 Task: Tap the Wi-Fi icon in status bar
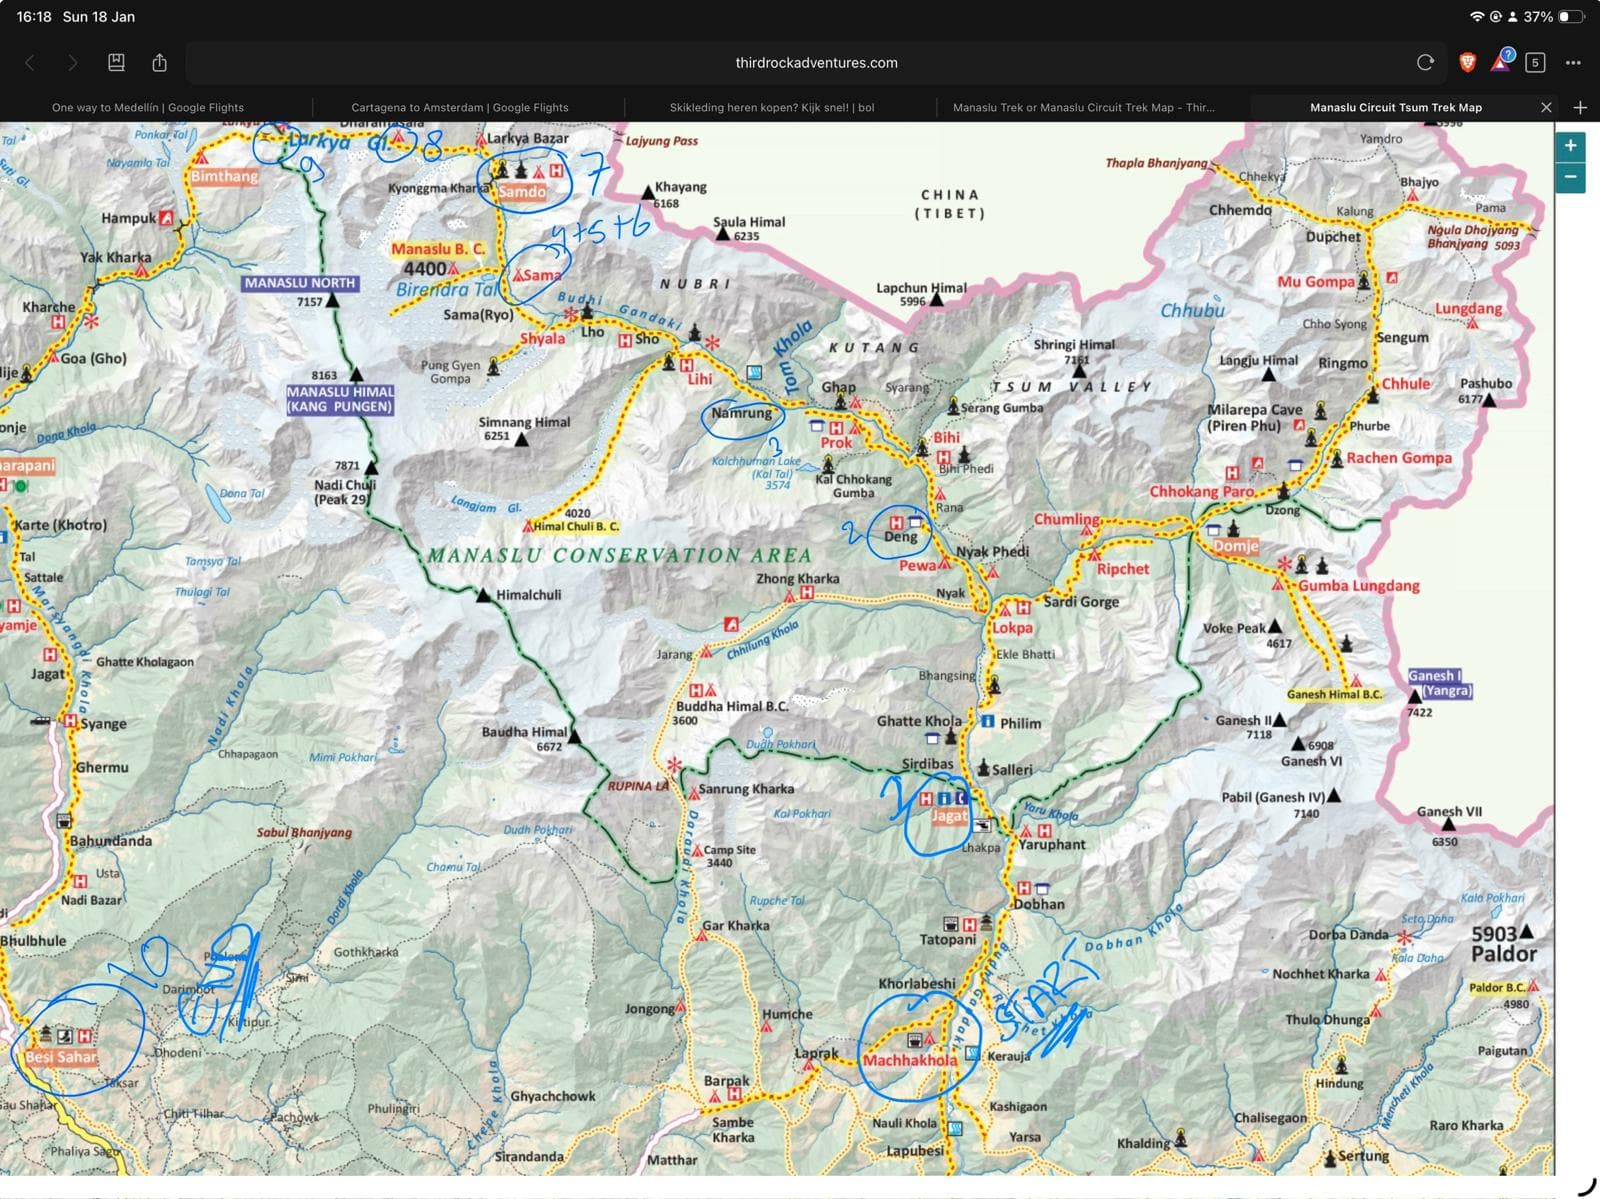click(1477, 17)
